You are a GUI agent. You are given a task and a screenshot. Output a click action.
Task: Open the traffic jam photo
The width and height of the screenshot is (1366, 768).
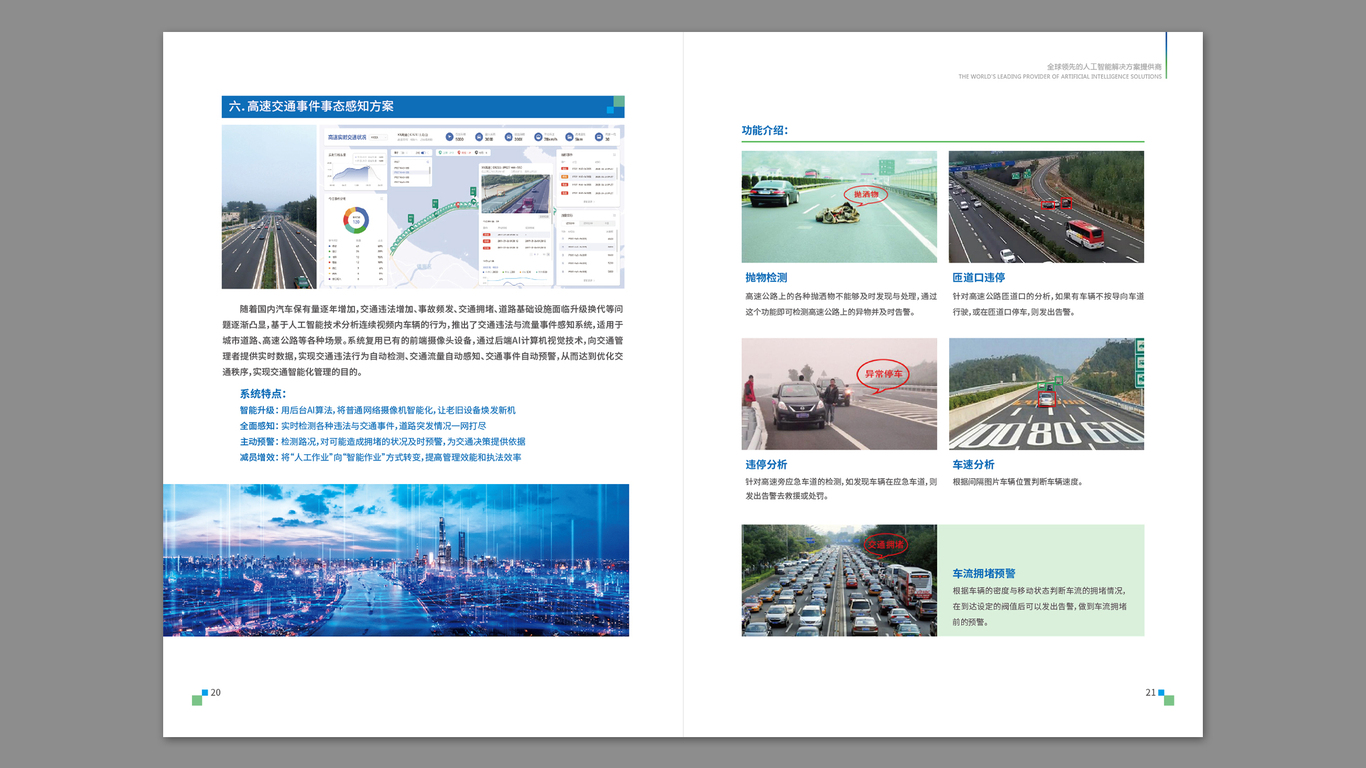click(839, 580)
